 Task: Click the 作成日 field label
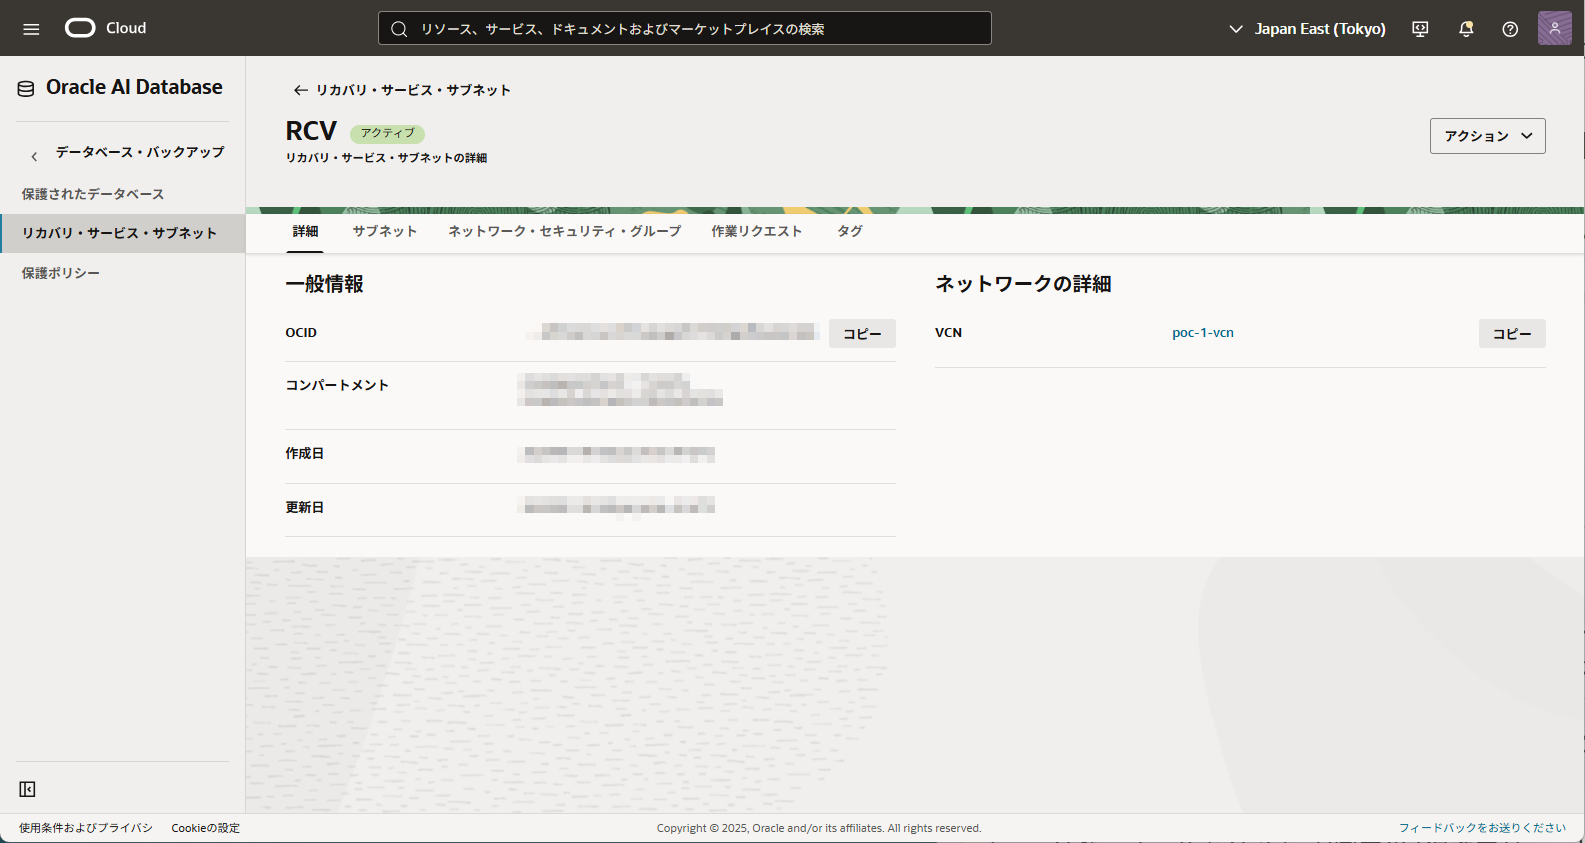[x=304, y=453]
